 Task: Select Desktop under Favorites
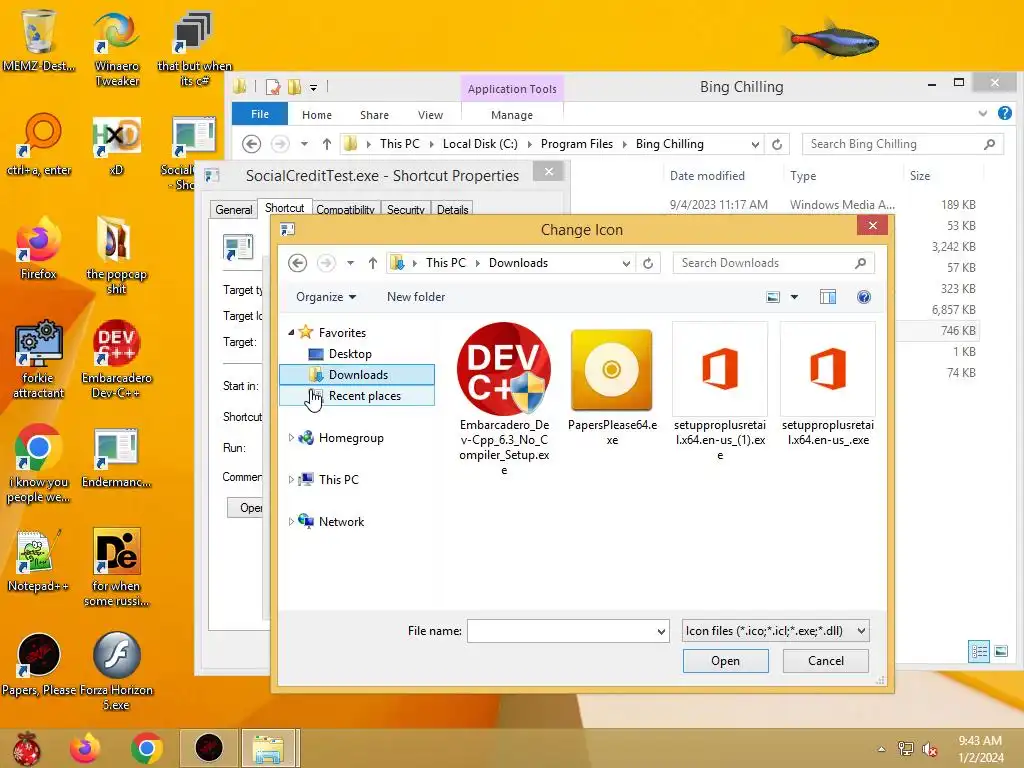[350, 354]
